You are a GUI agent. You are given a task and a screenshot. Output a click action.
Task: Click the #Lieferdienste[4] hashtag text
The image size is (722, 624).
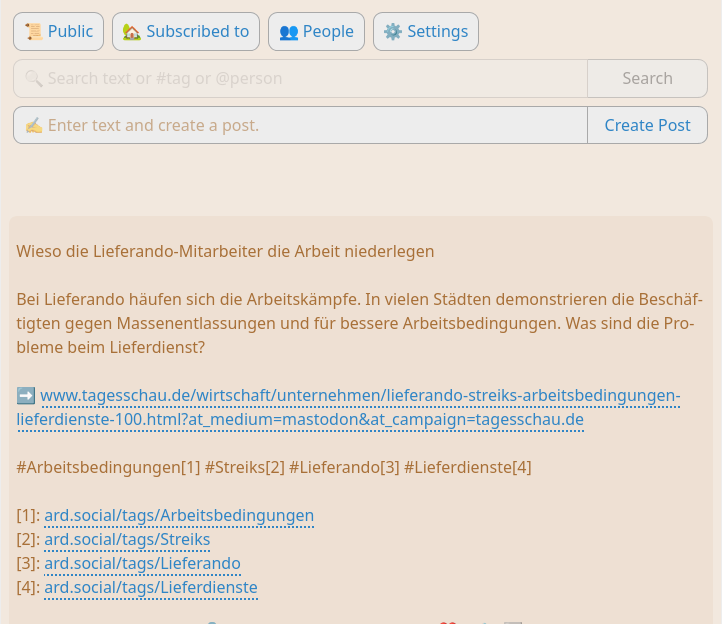point(467,467)
